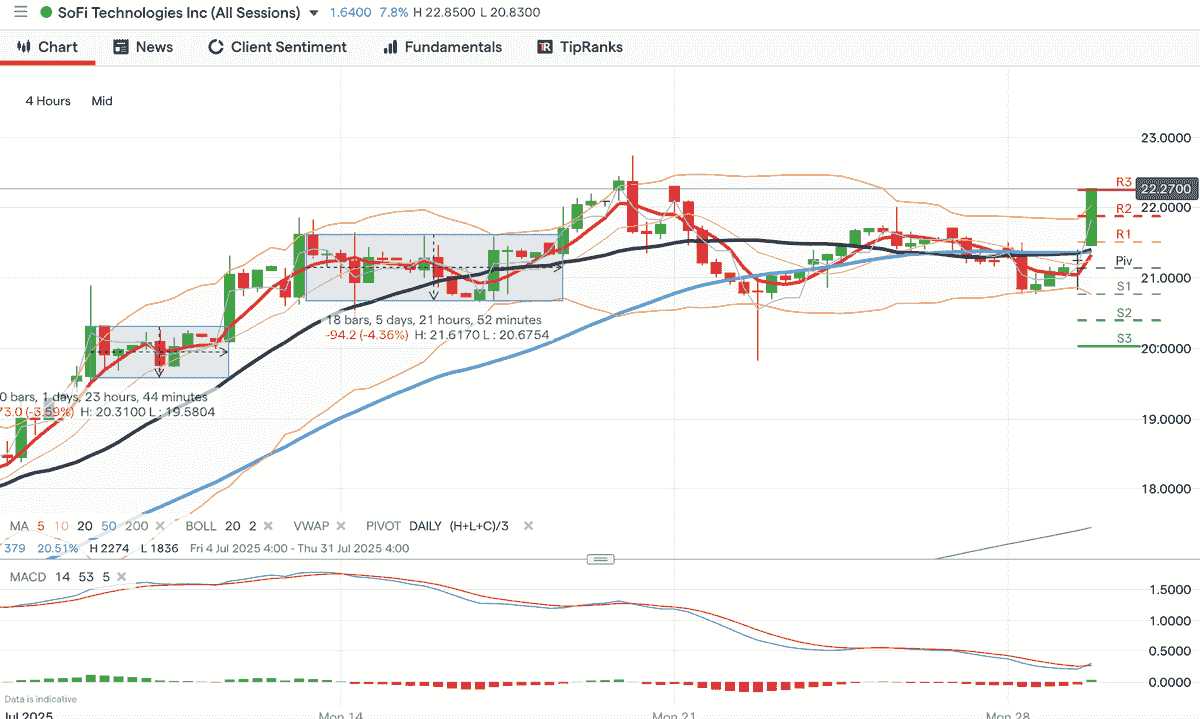Click the S1 pivot level label
Image resolution: width=1200 pixels, height=719 pixels.
1123,287
